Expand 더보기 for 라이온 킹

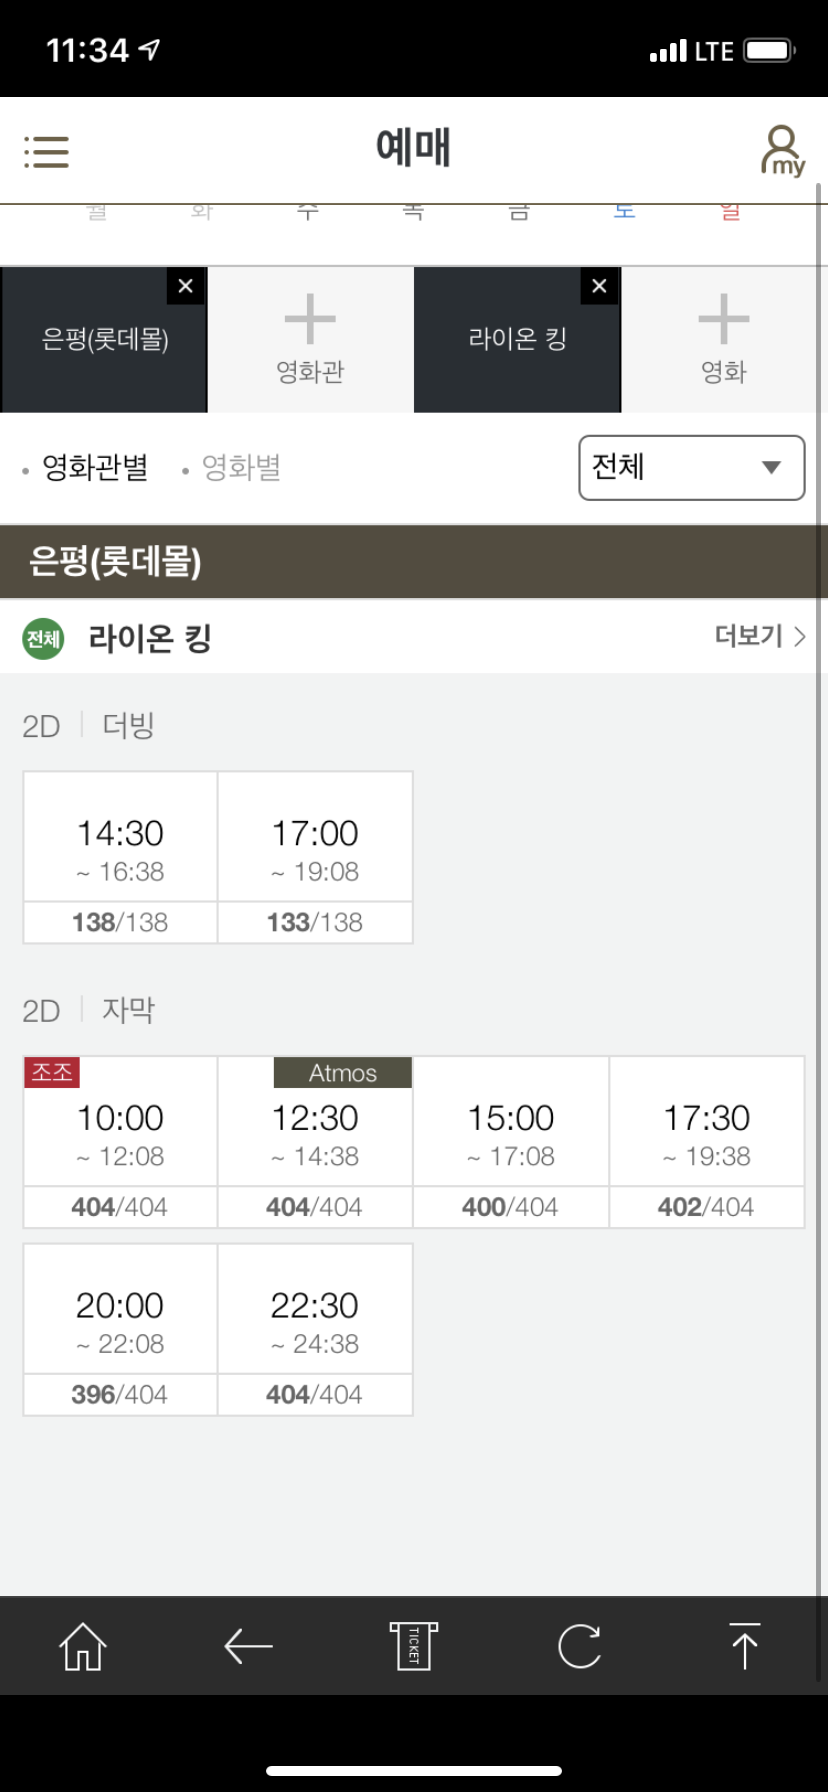(x=760, y=636)
